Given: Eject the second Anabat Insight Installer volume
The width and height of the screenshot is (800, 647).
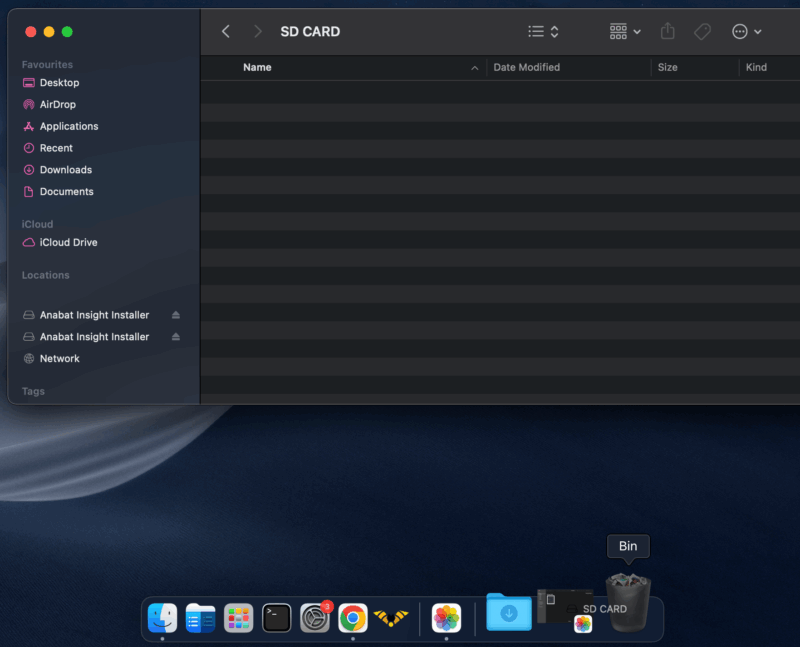Looking at the screenshot, I should point(176,337).
